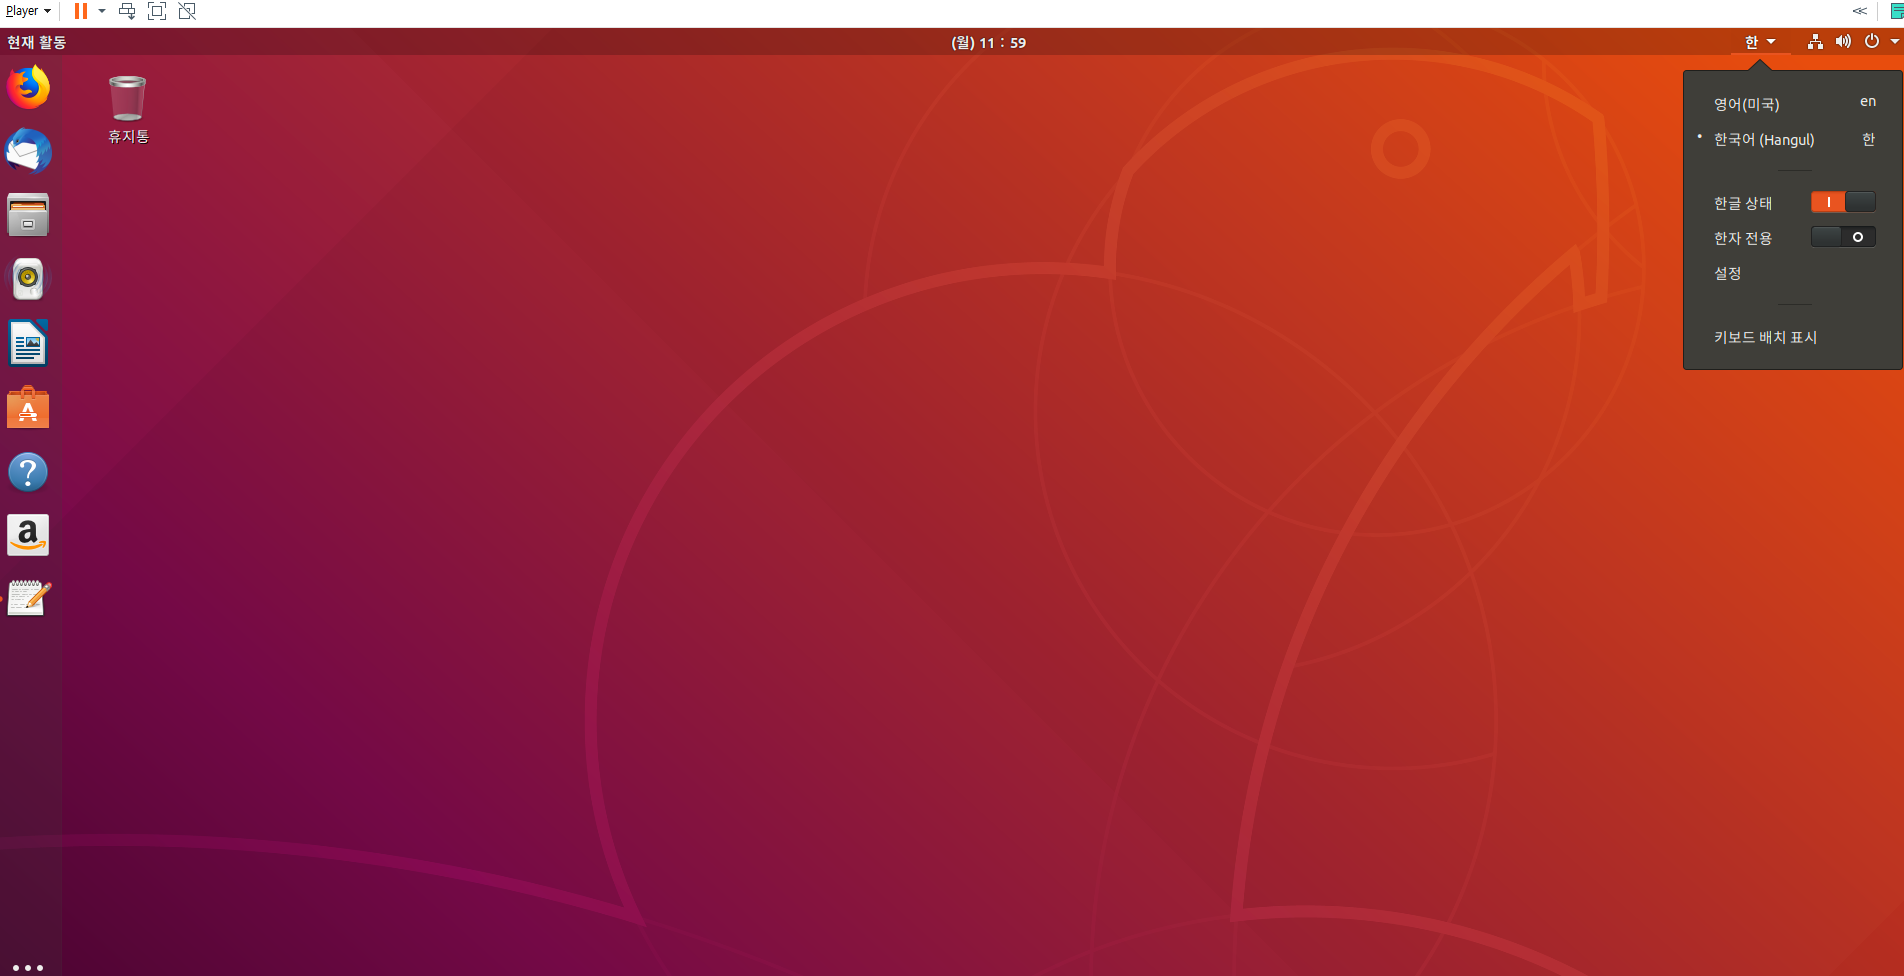This screenshot has width=1904, height=976.
Task: Open the text editor notepad icon
Action: pyautogui.click(x=28, y=599)
